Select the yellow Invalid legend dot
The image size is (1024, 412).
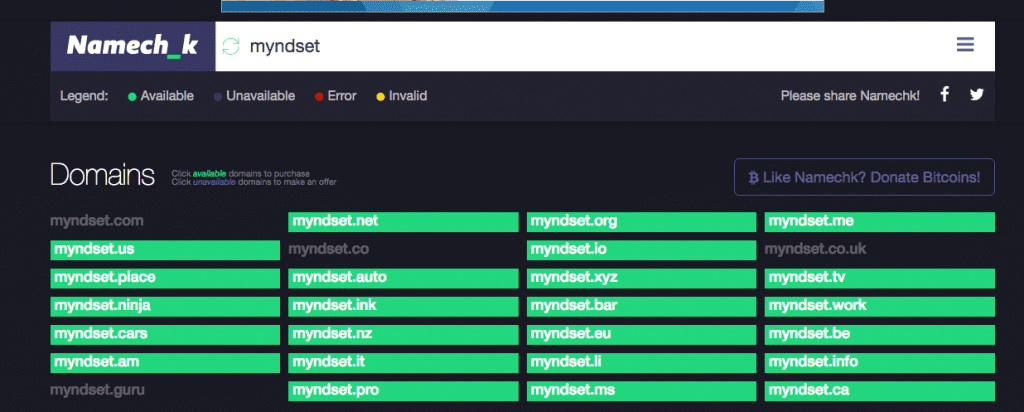pyautogui.click(x=381, y=97)
